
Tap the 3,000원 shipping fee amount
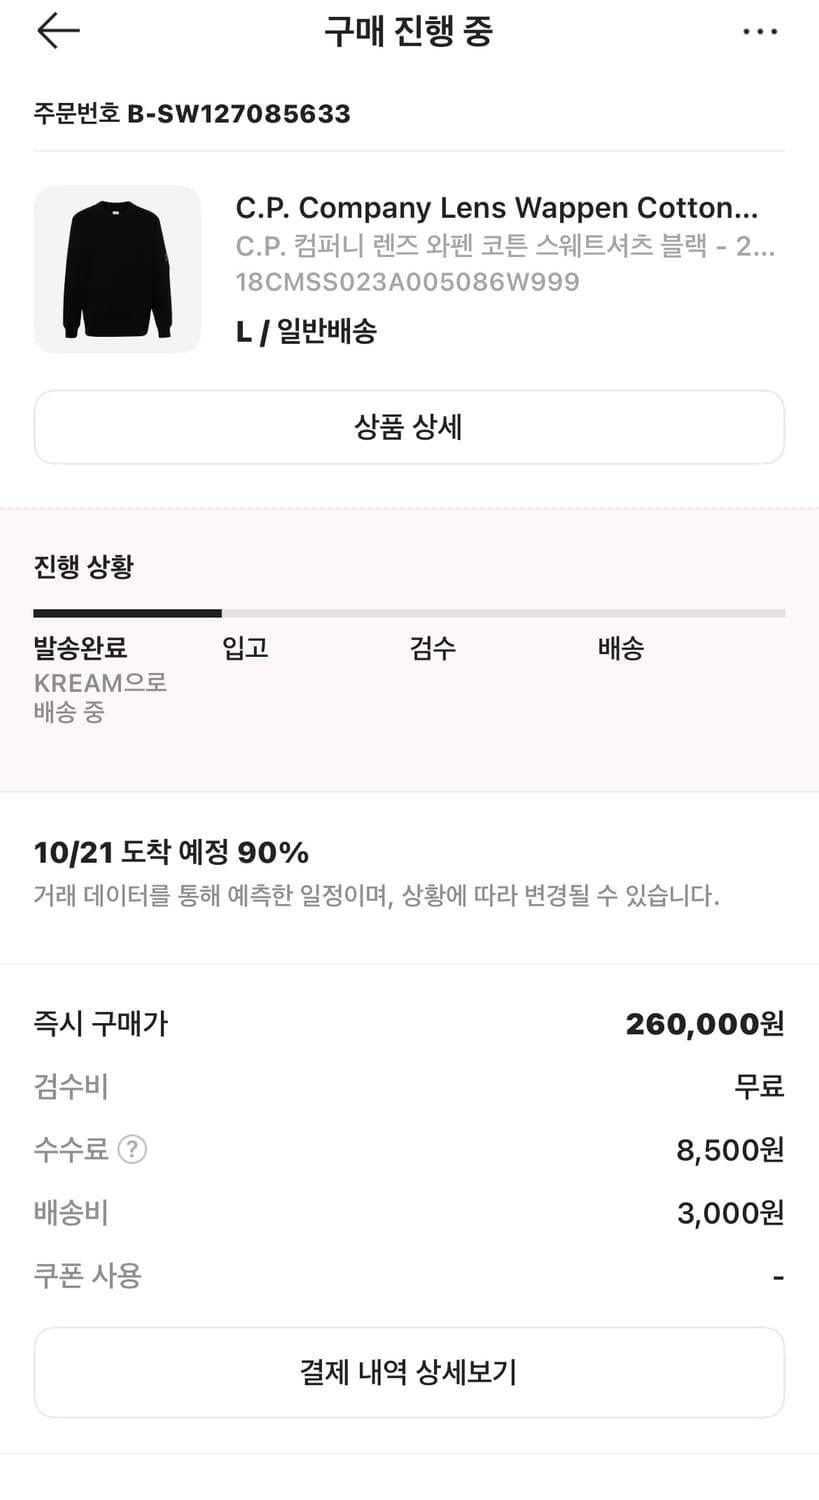tap(730, 1213)
